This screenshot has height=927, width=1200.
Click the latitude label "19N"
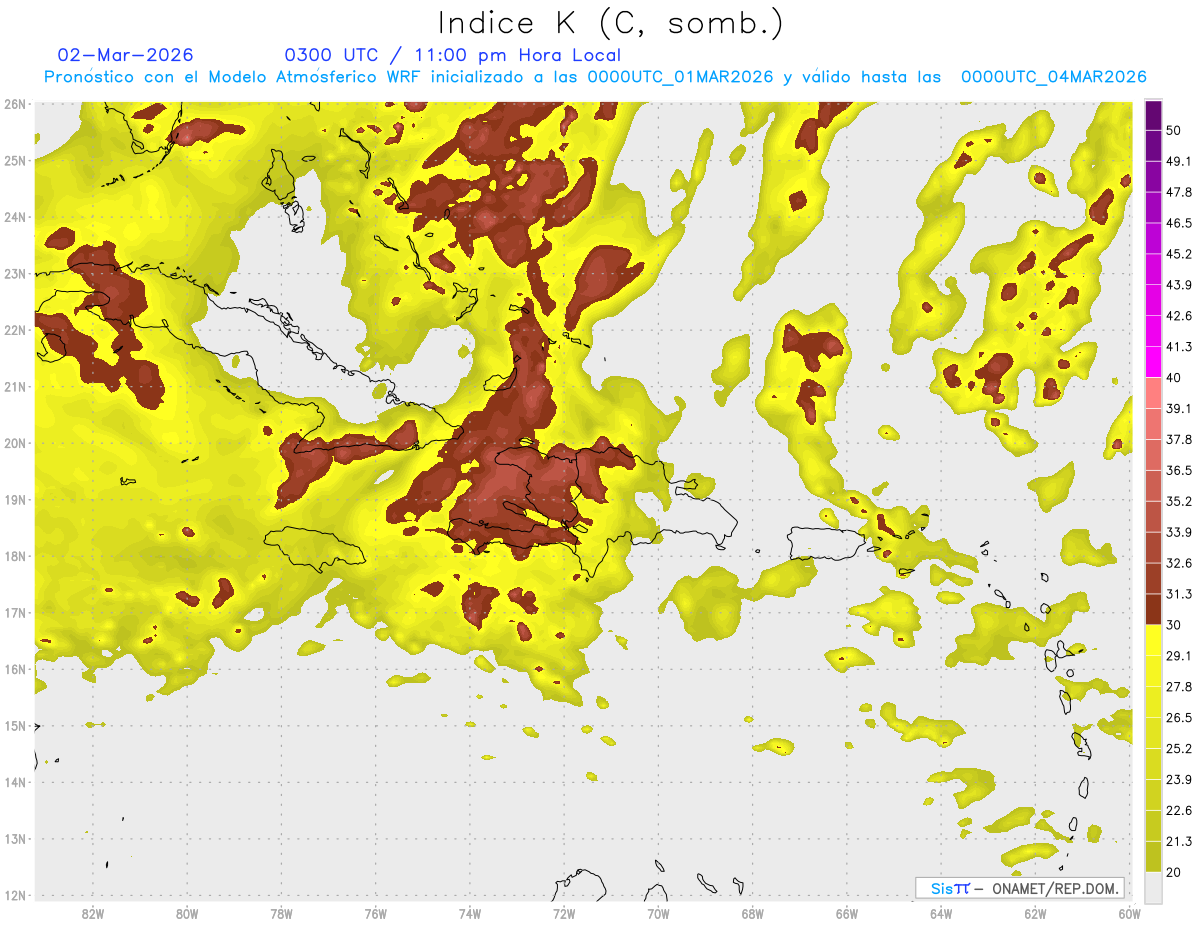tap(15, 500)
